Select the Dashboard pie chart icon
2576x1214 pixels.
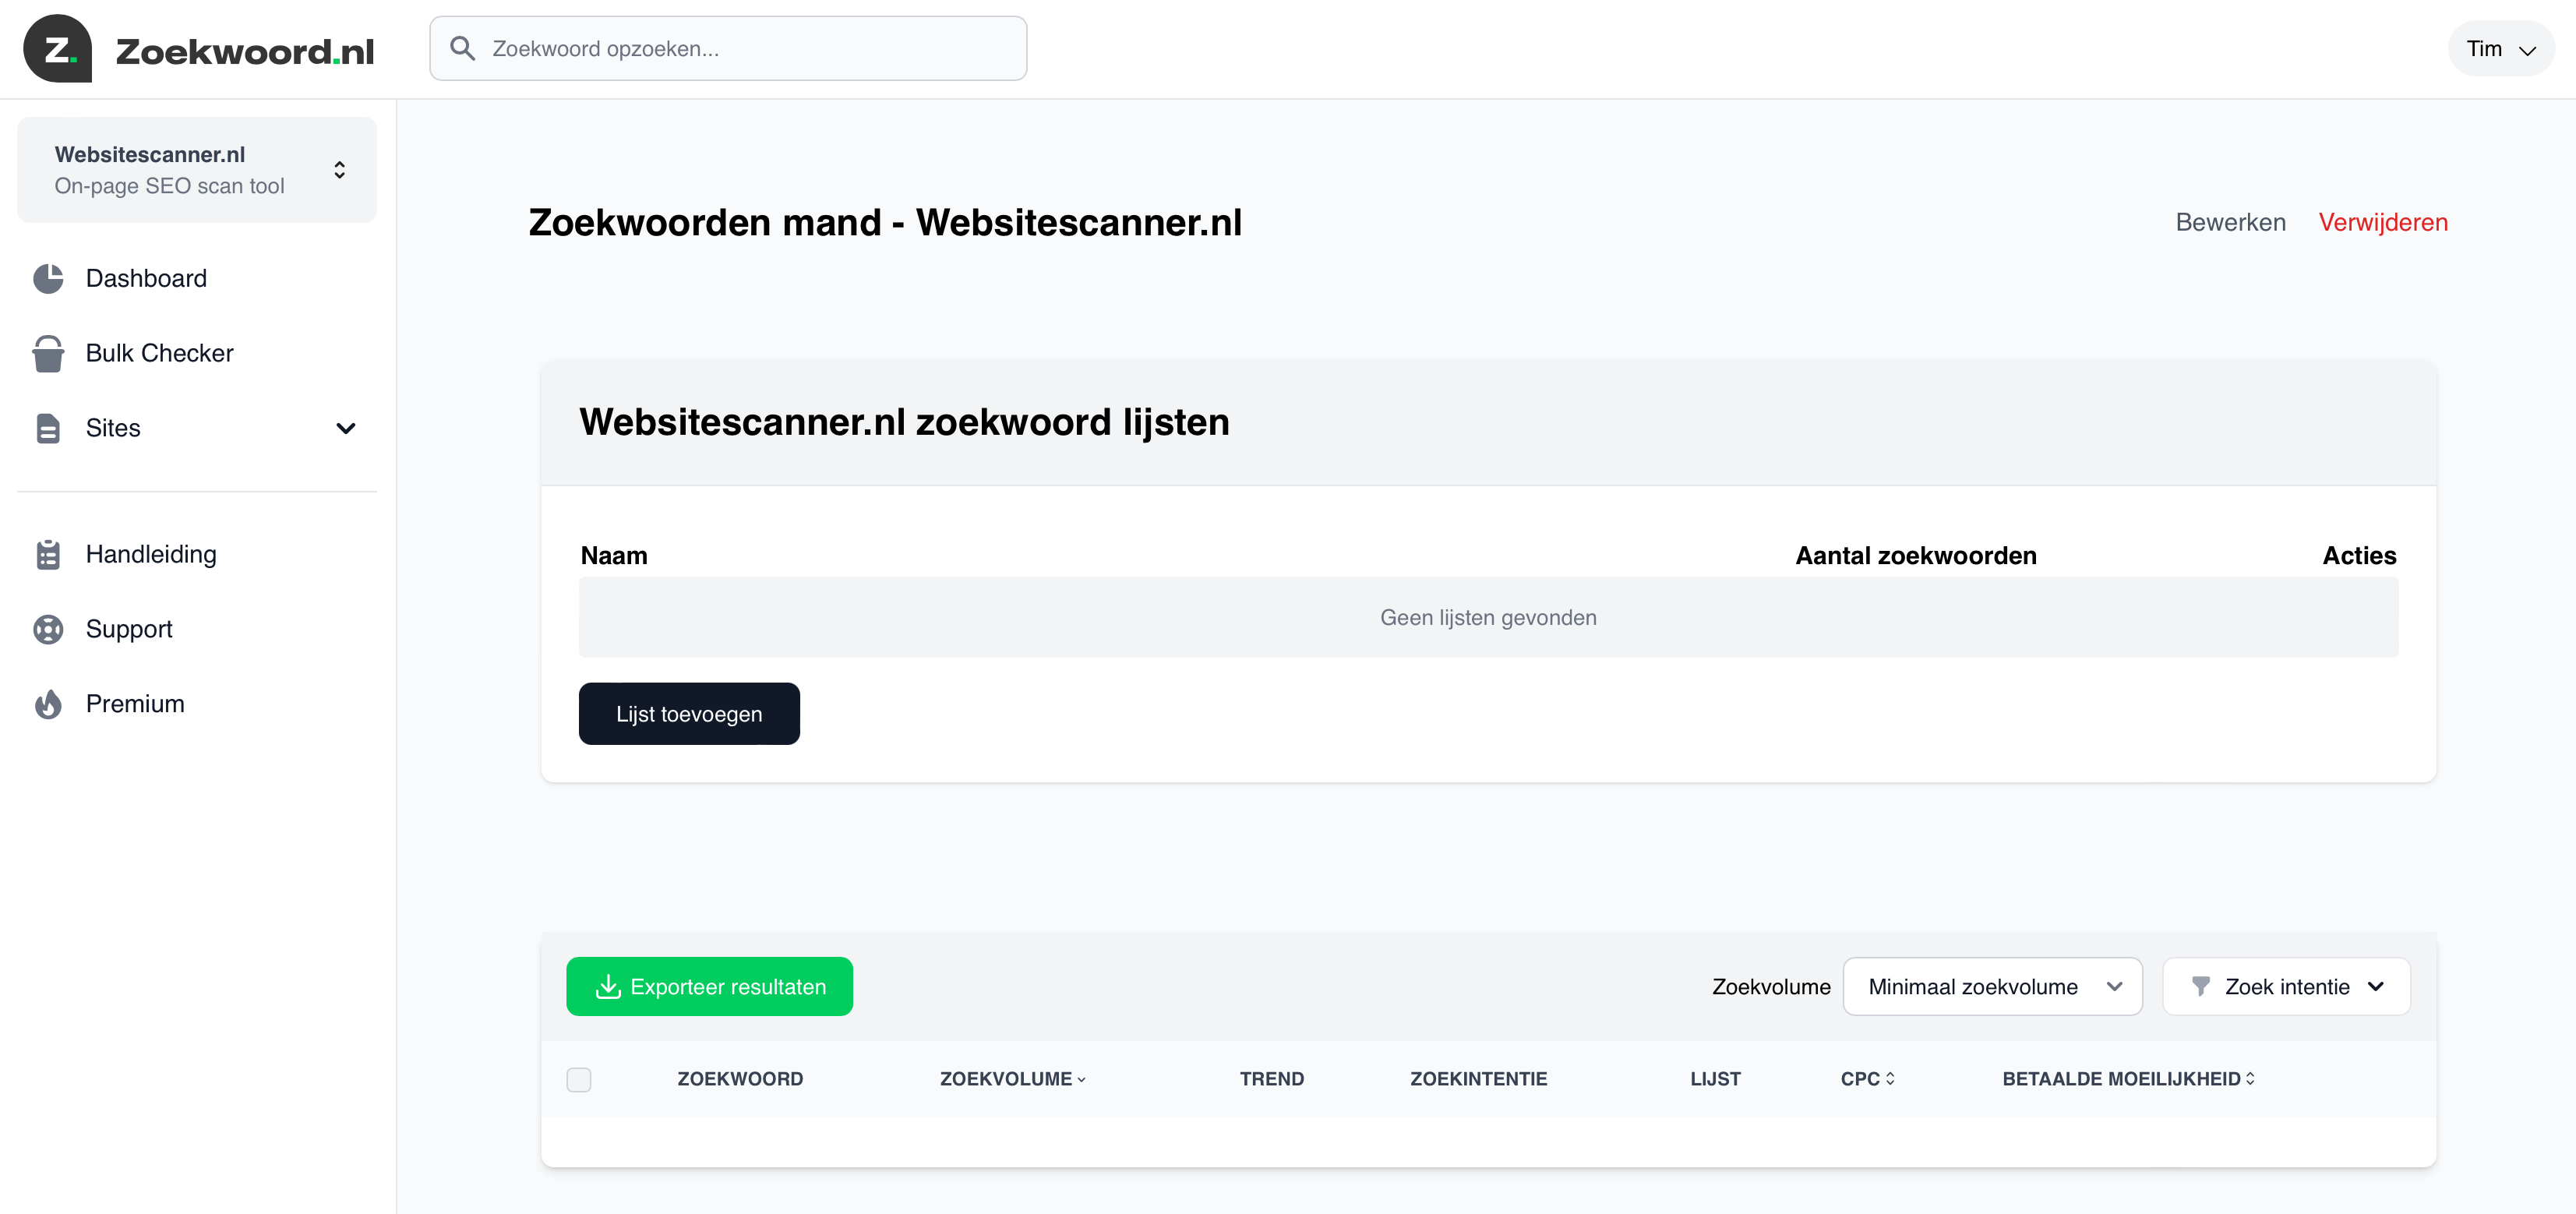point(49,278)
